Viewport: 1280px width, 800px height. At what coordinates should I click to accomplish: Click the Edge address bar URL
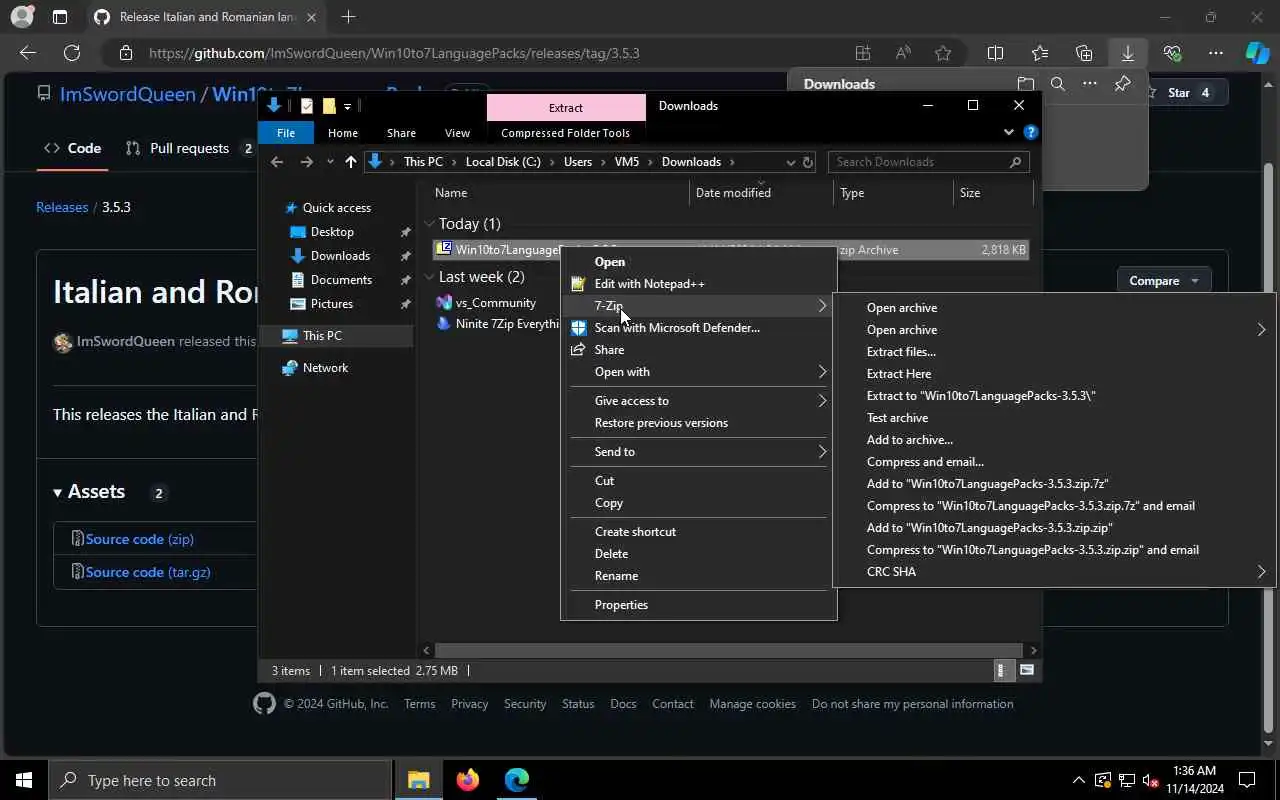[394, 53]
